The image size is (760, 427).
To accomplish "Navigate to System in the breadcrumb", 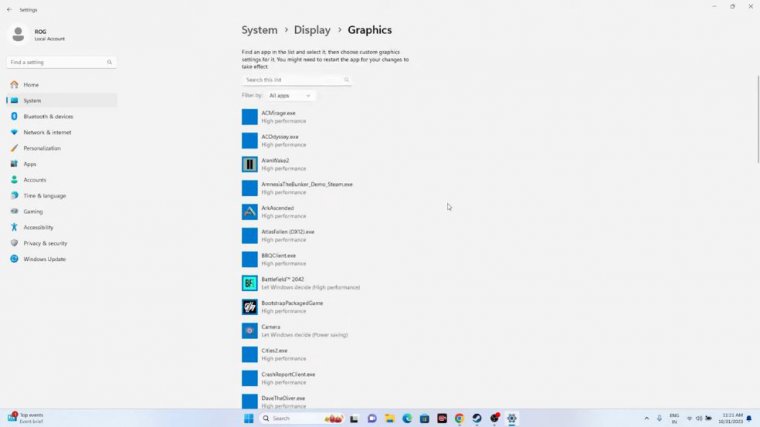I will pyautogui.click(x=260, y=30).
